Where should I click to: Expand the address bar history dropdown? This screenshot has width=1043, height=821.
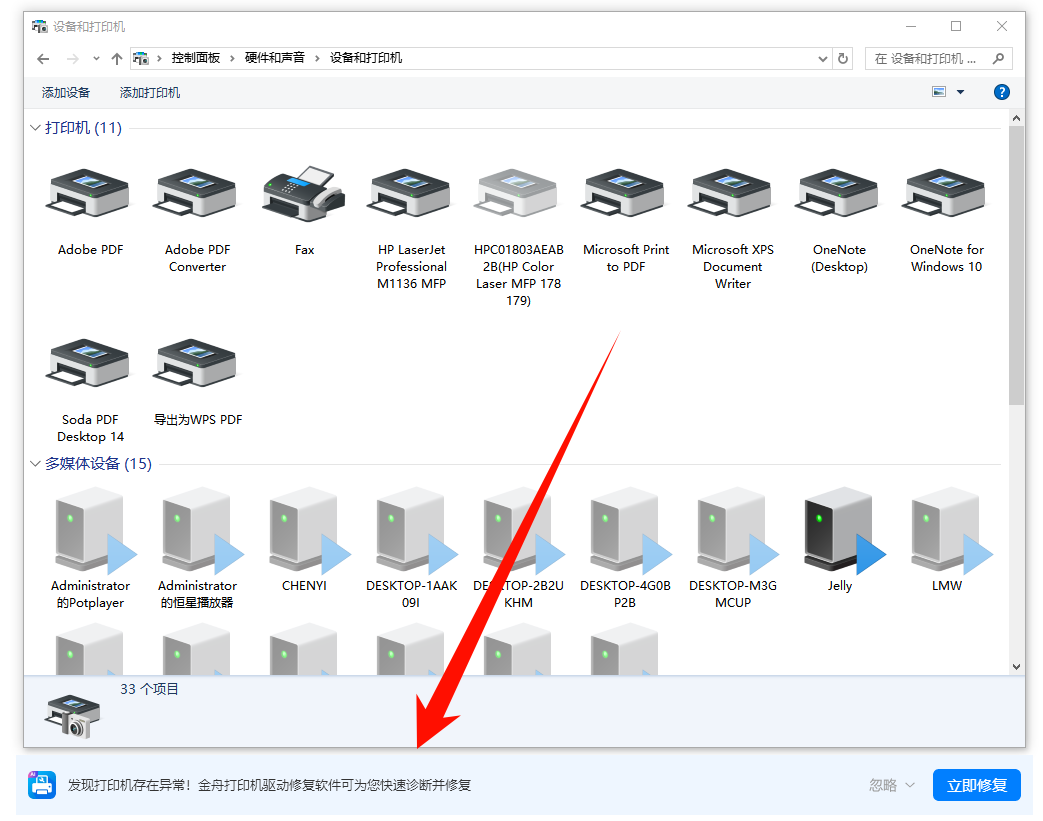[822, 58]
